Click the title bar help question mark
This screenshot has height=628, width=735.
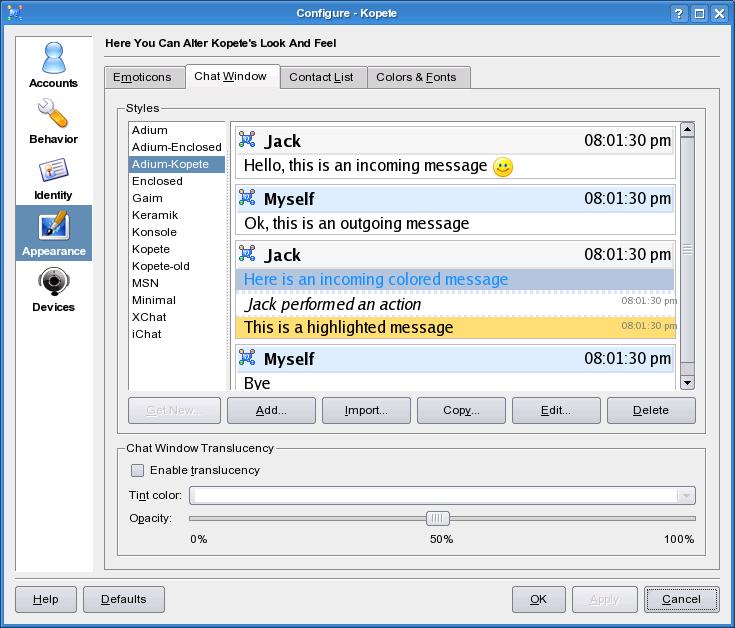(x=678, y=13)
